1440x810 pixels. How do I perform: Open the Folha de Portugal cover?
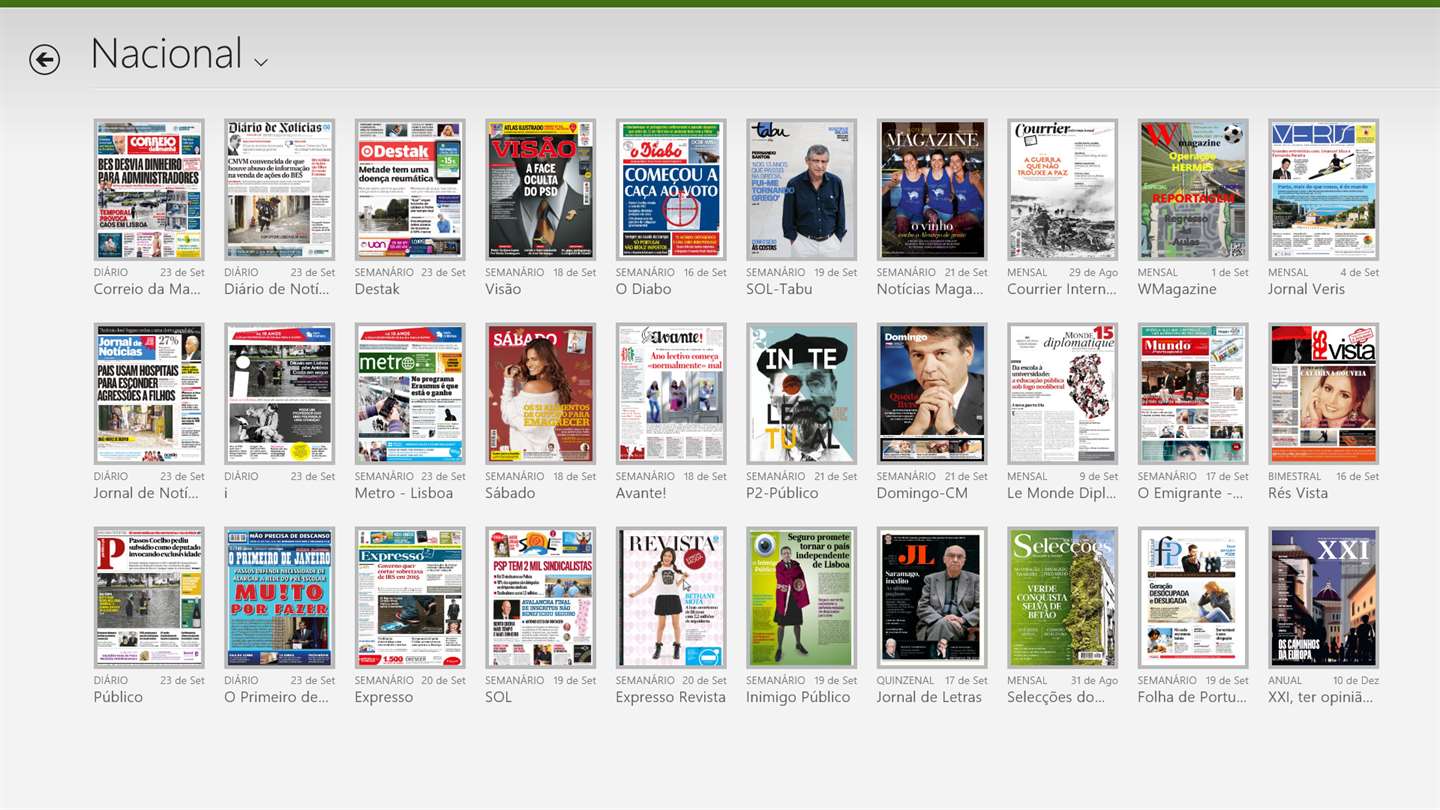point(1193,598)
